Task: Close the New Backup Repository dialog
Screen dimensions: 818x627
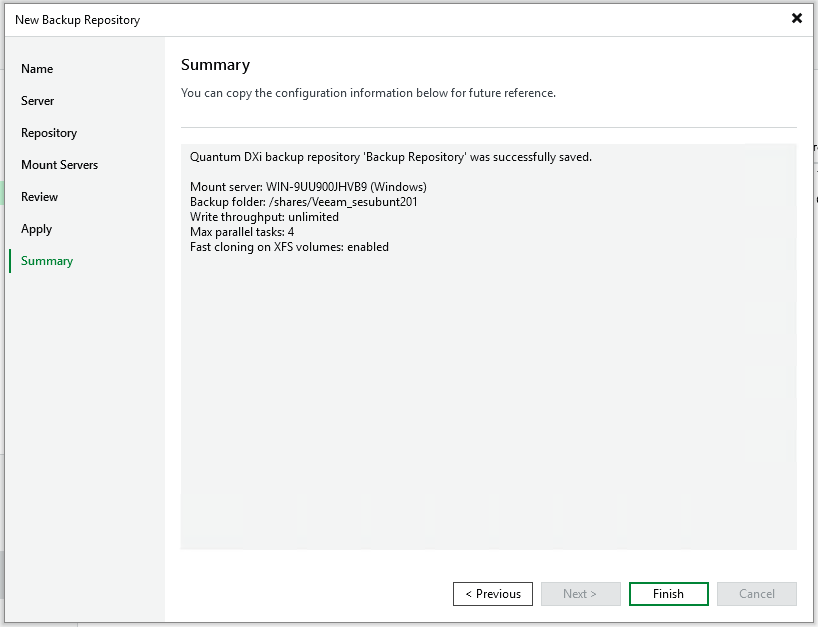Action: tap(796, 18)
